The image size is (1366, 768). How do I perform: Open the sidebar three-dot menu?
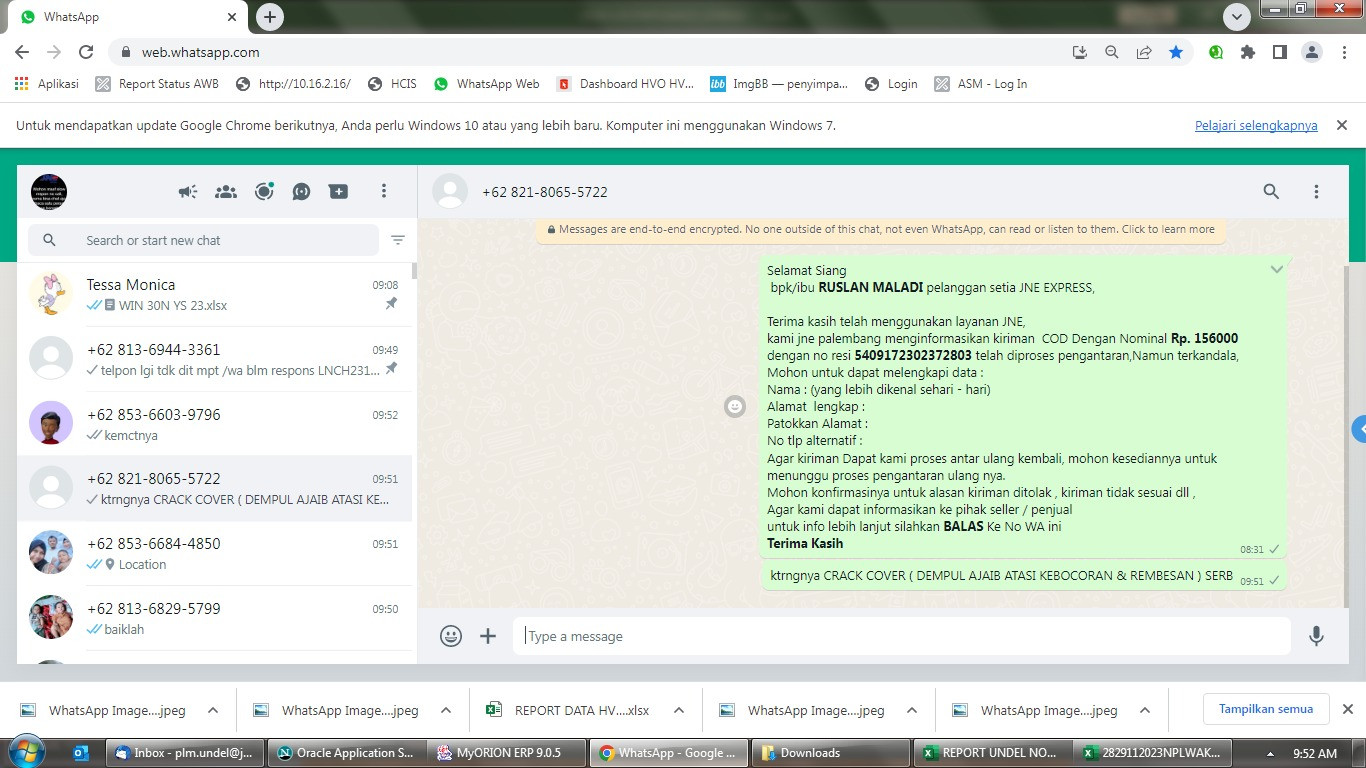384,191
